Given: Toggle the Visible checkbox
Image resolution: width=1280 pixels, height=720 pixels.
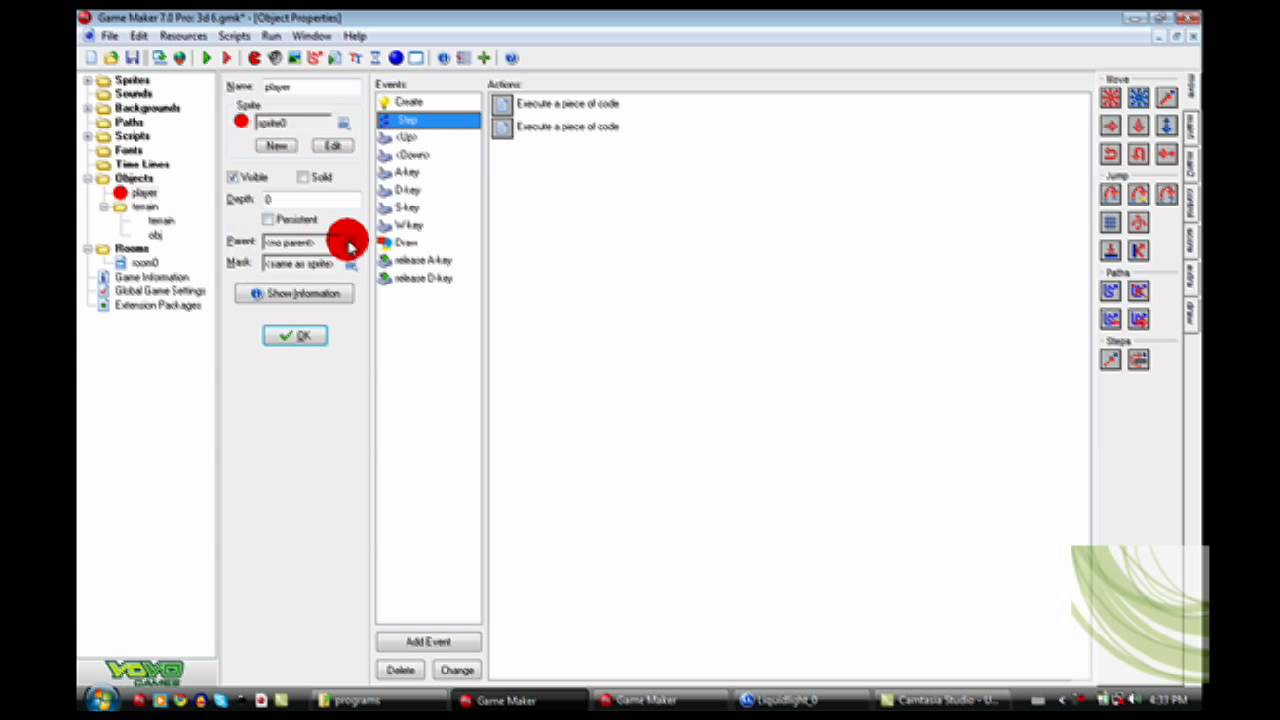Looking at the screenshot, I should tap(233, 177).
